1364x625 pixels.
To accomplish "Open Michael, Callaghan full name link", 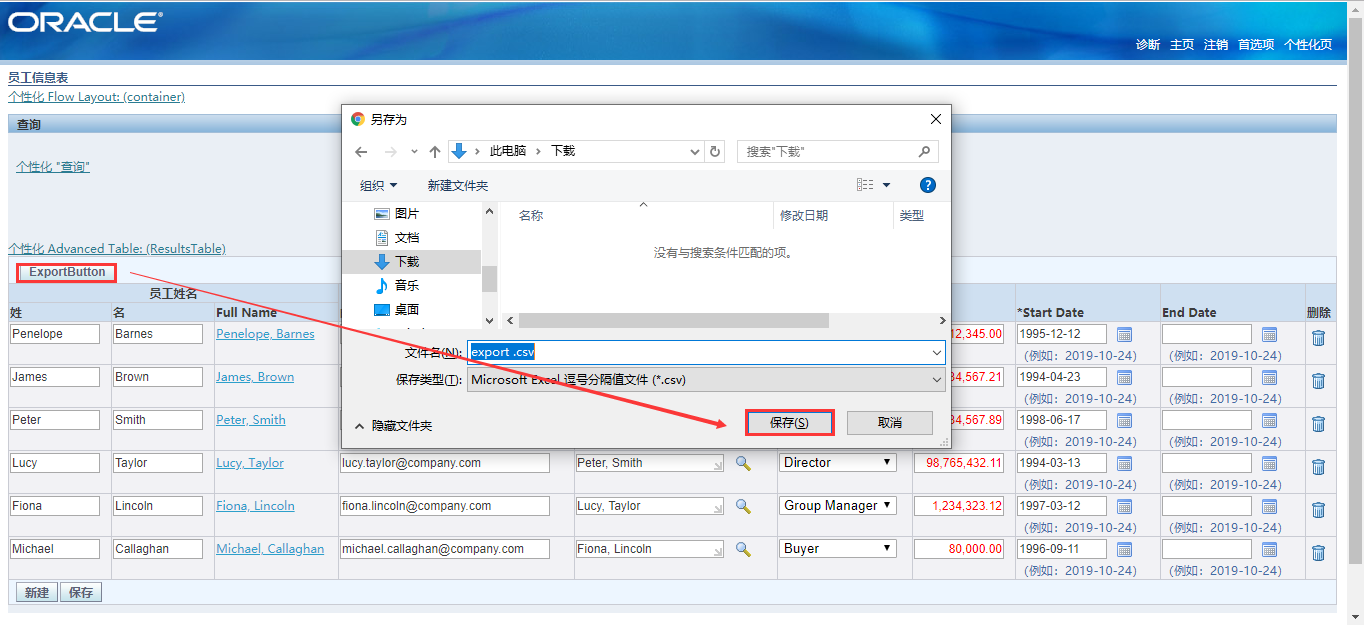I will click(x=270, y=549).
